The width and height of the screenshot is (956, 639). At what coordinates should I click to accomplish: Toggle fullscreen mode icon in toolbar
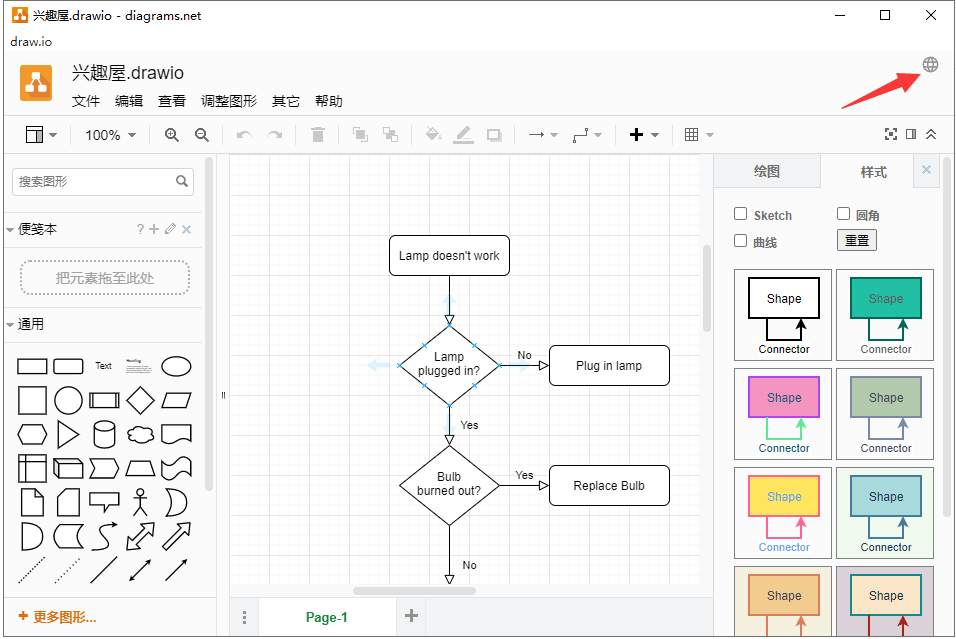[891, 135]
